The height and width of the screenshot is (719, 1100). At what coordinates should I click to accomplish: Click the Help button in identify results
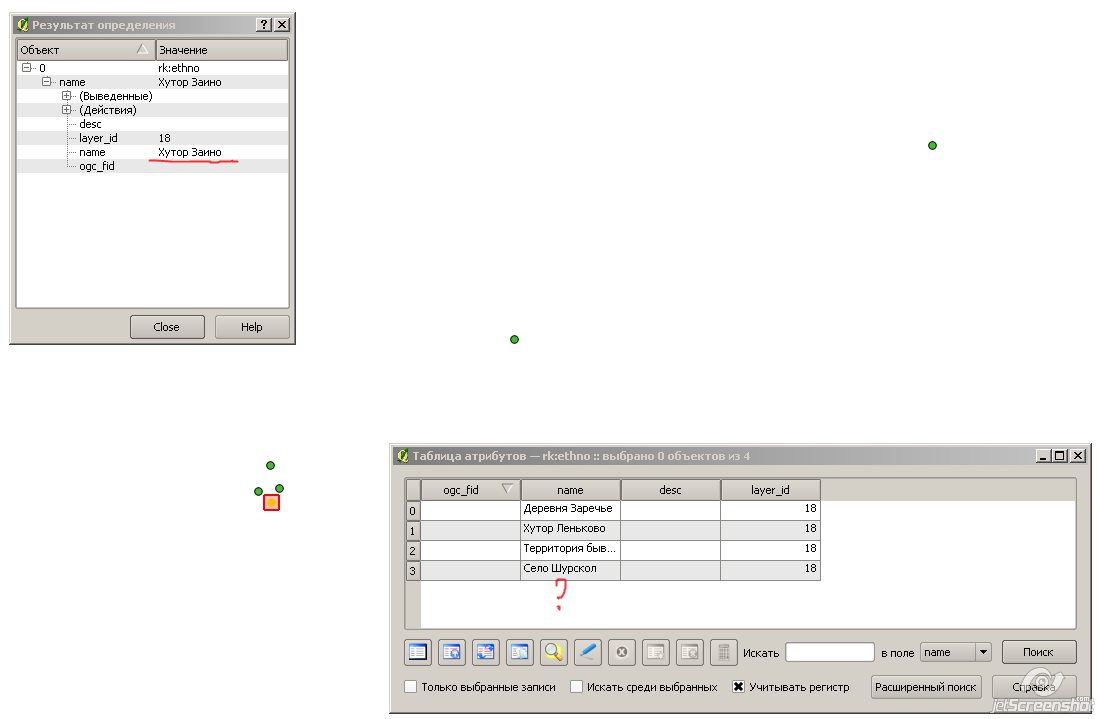tap(252, 327)
